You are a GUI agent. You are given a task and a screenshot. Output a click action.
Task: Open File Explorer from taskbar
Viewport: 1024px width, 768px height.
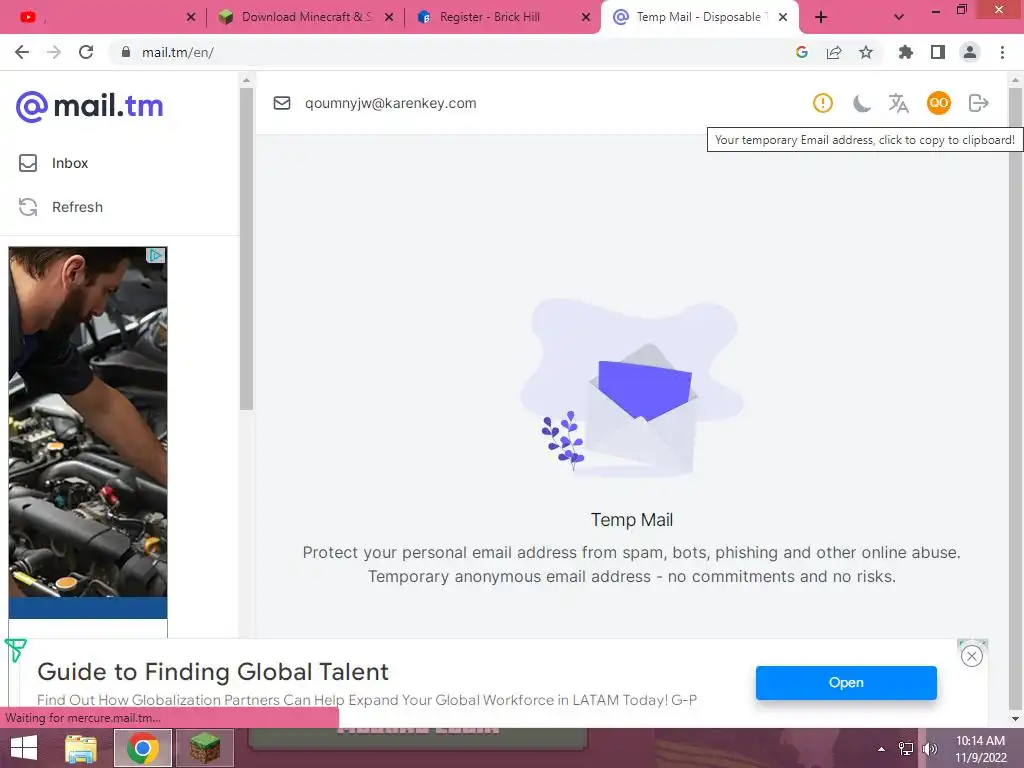[81, 748]
